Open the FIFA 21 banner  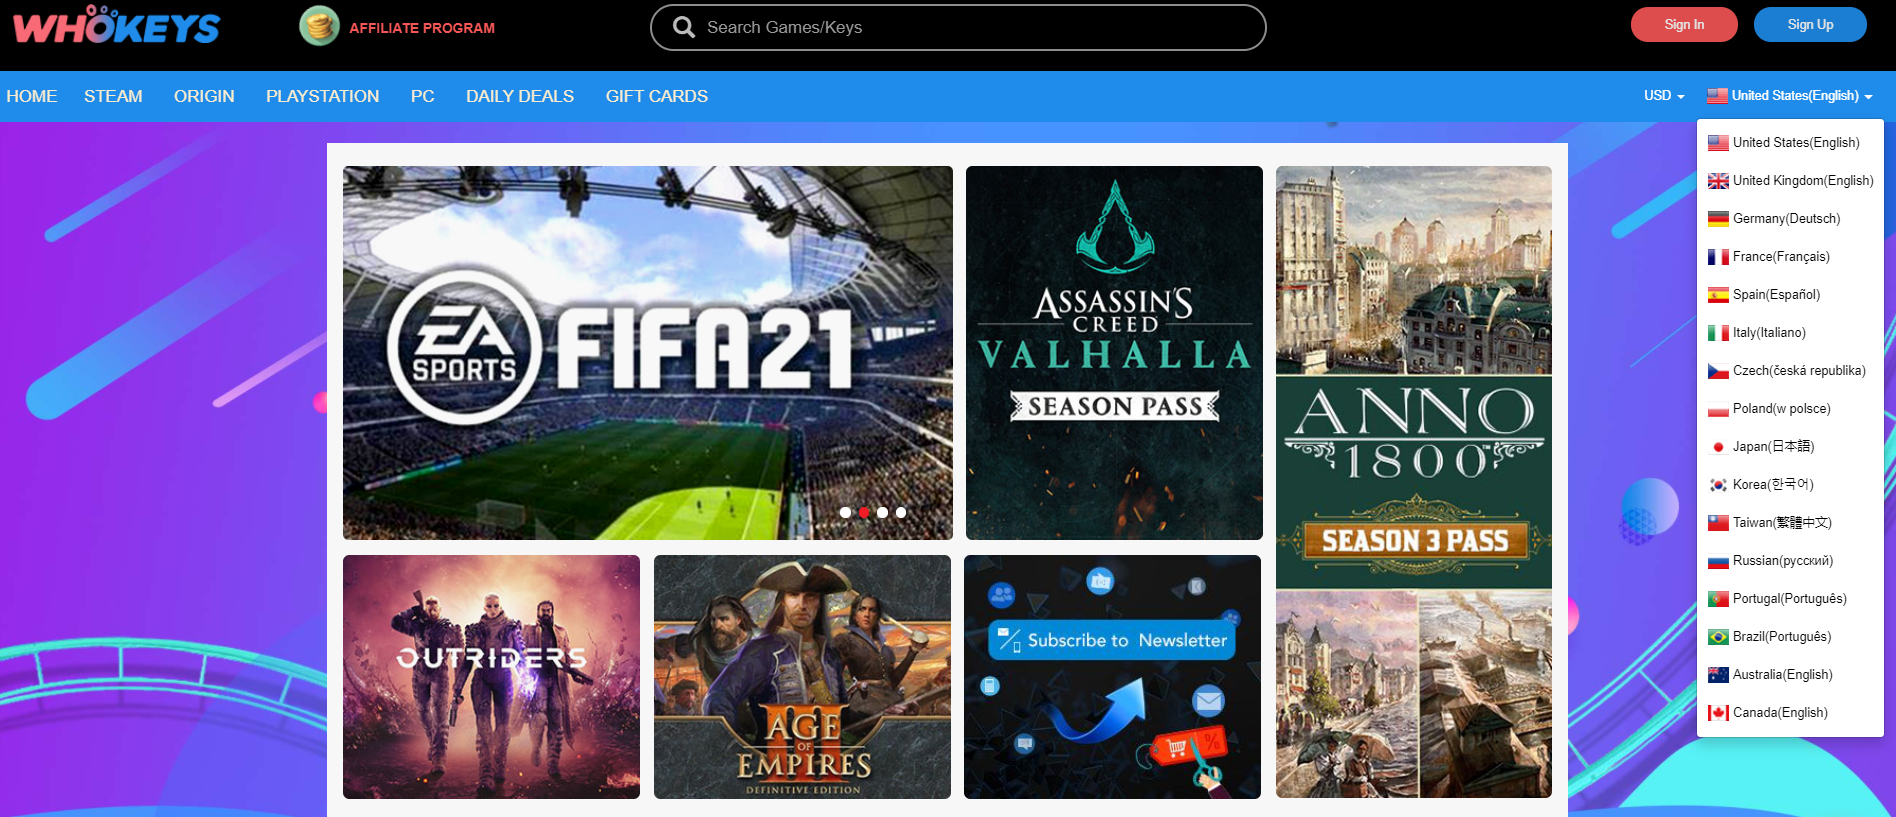[x=648, y=353]
